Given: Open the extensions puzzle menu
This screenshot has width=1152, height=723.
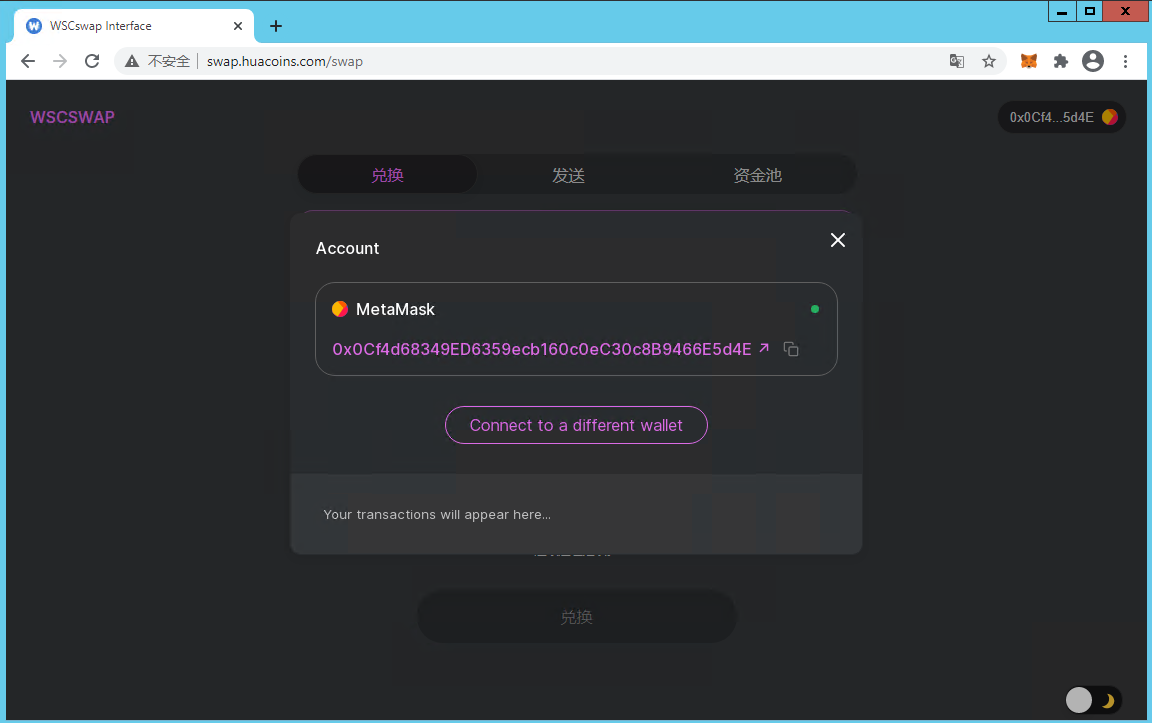Looking at the screenshot, I should 1060,61.
